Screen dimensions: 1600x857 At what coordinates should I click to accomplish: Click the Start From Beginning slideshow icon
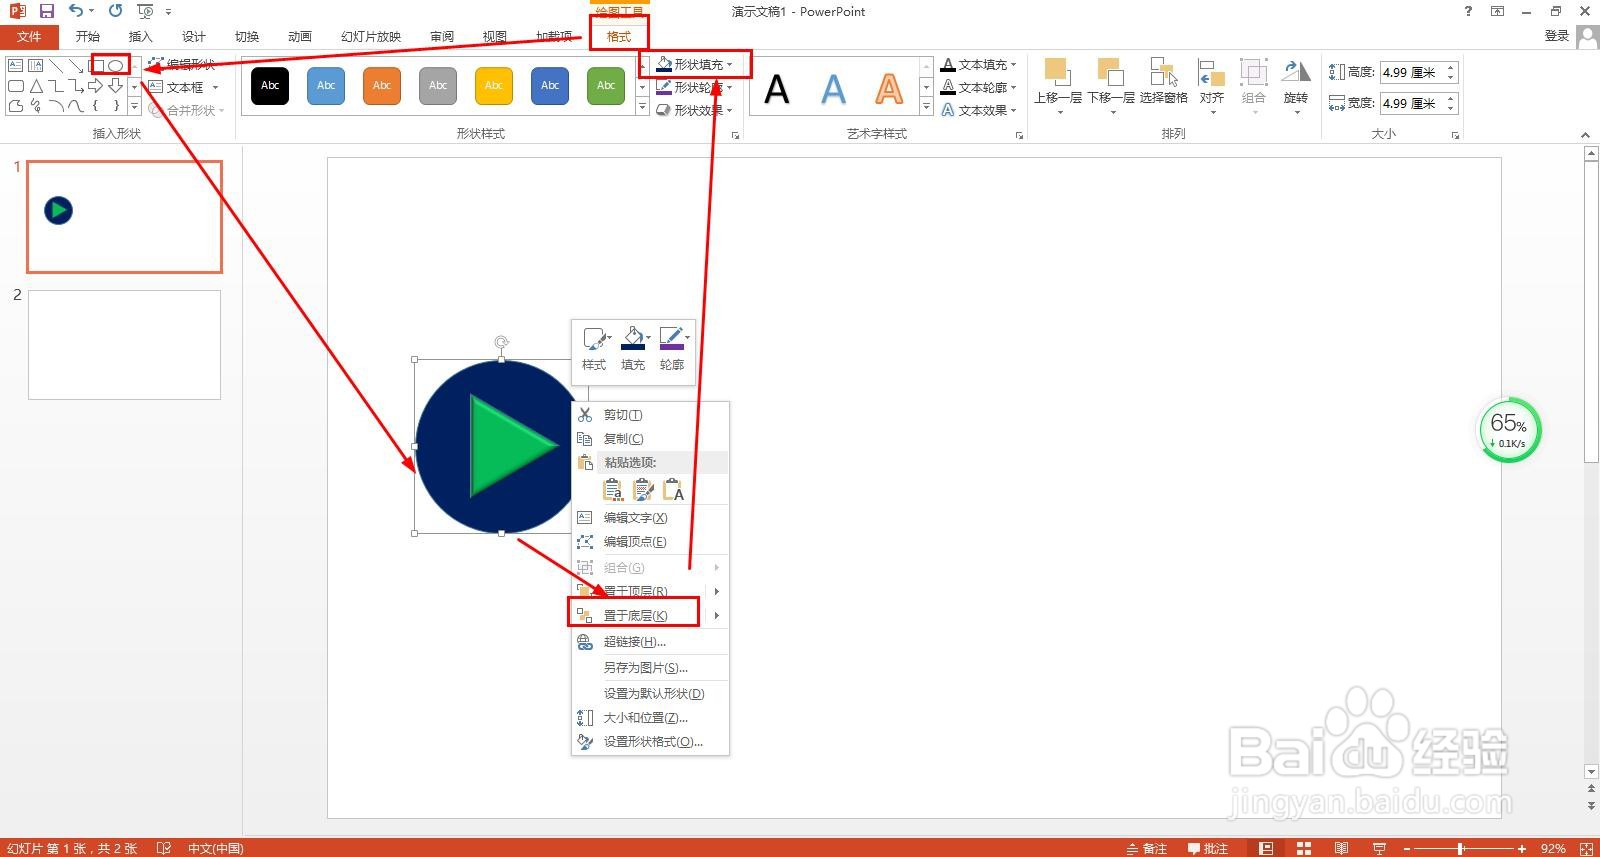click(146, 11)
